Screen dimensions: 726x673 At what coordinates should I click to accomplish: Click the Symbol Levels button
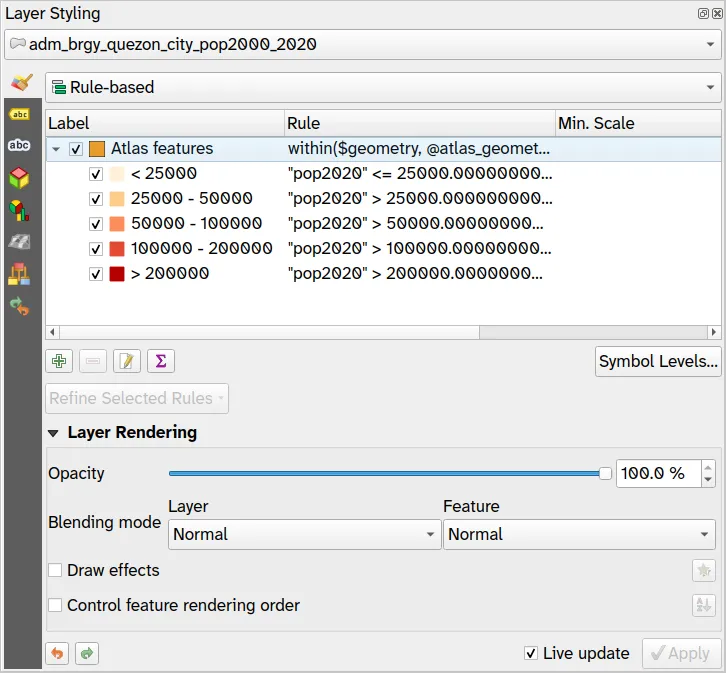[x=657, y=361]
